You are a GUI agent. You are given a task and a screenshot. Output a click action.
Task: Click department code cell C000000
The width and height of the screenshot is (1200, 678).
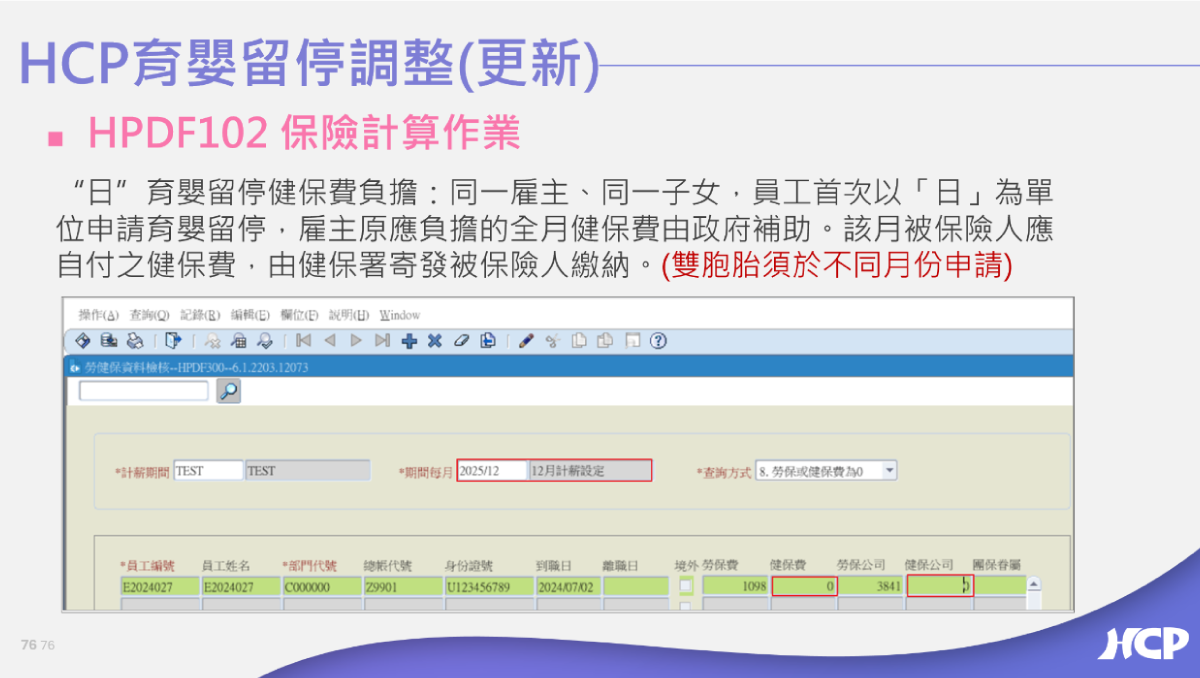click(x=321, y=587)
